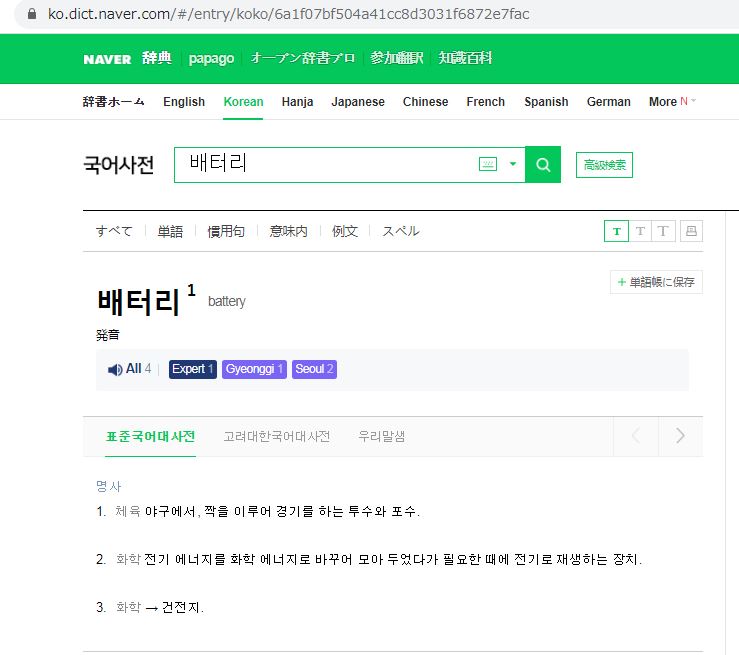Click the green search magnifier button
The height and width of the screenshot is (655, 739).
[x=543, y=165]
